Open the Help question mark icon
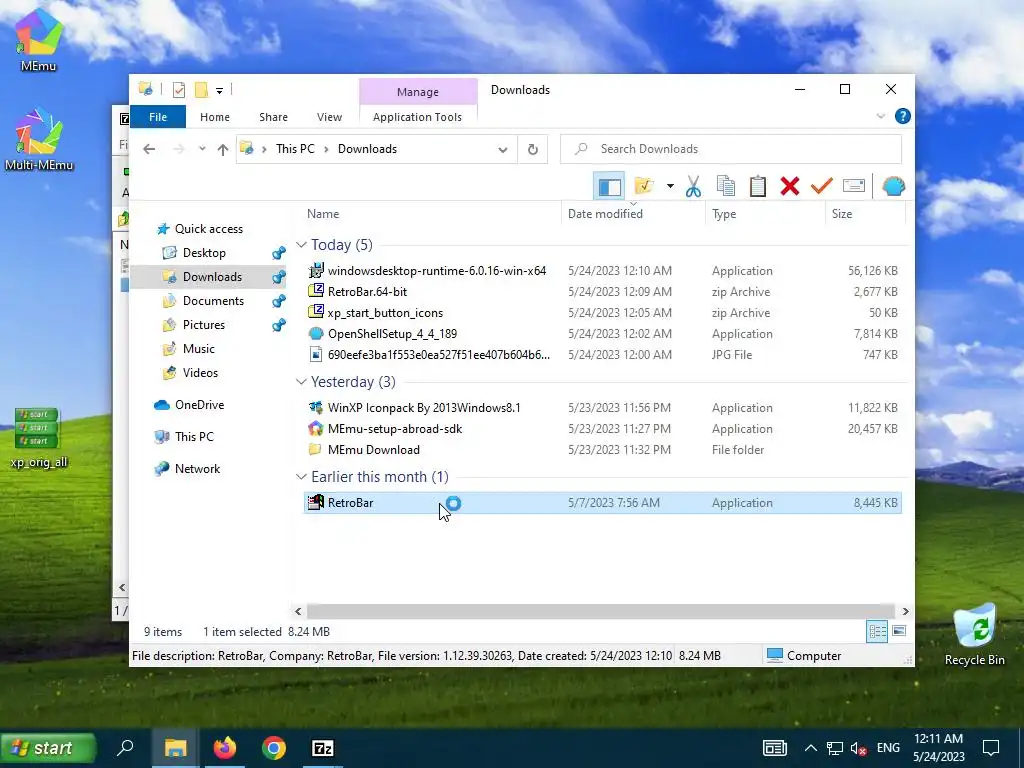 [903, 116]
